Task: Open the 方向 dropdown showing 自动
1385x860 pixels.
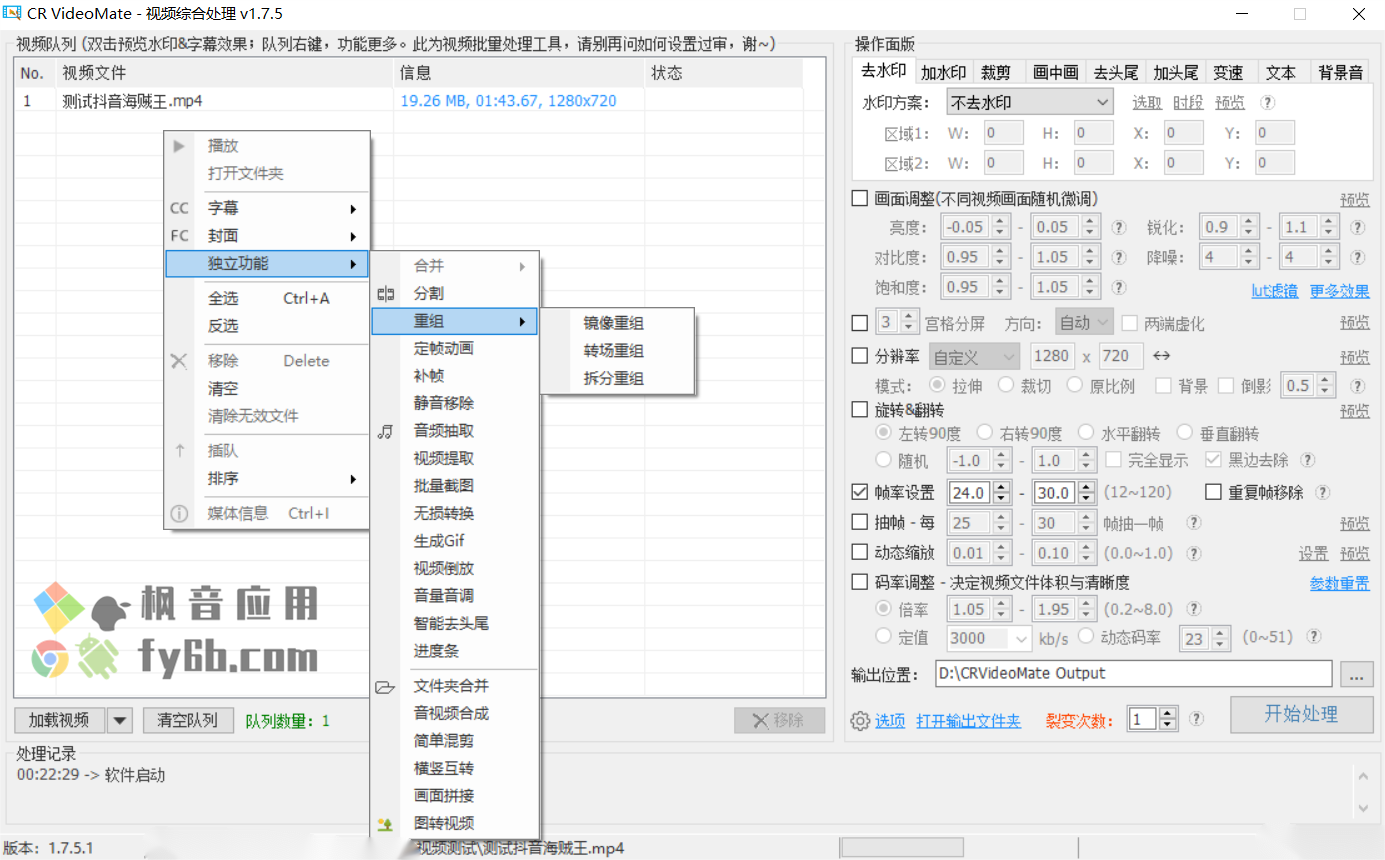Action: tap(1084, 323)
